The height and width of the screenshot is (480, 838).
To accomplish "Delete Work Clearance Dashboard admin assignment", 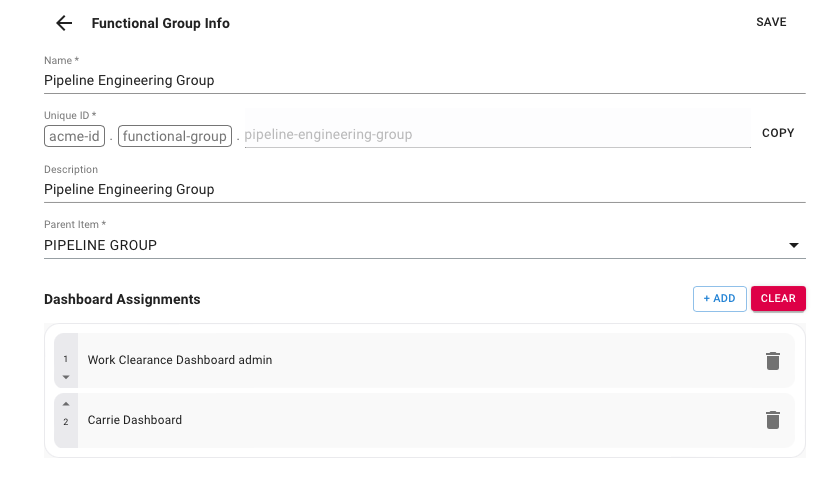I will coord(772,361).
